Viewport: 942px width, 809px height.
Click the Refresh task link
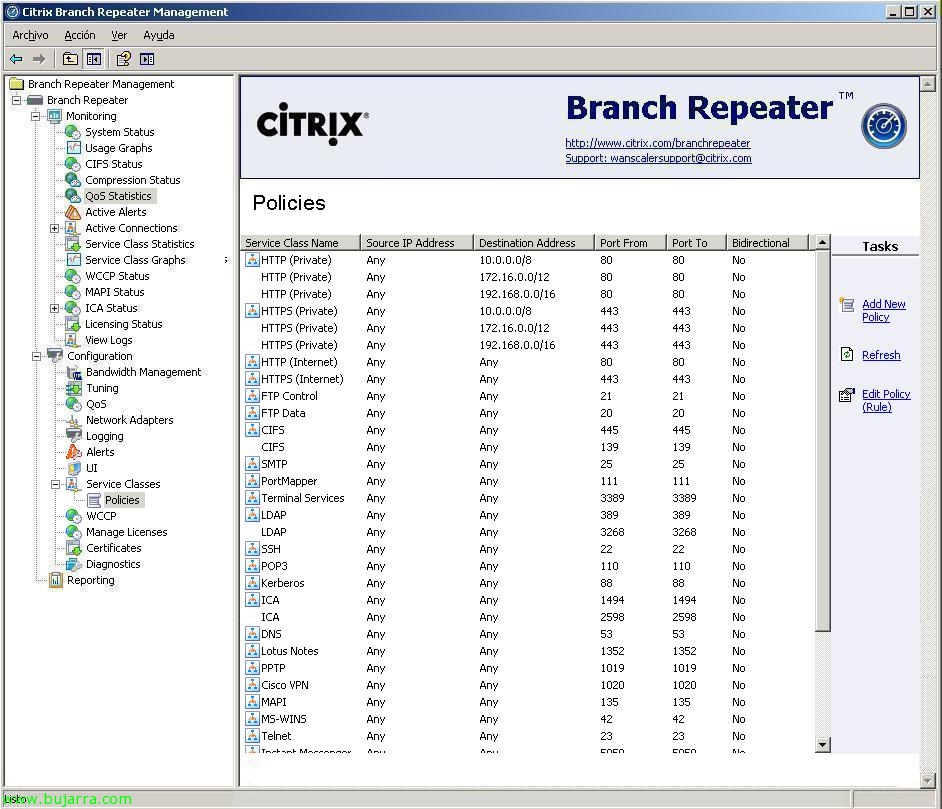pyautogui.click(x=881, y=355)
